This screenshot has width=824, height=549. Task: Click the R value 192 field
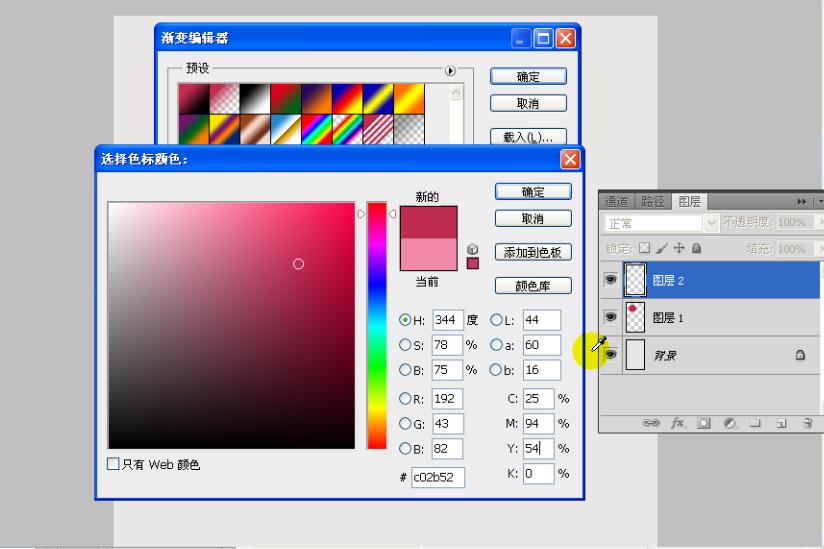pyautogui.click(x=448, y=399)
